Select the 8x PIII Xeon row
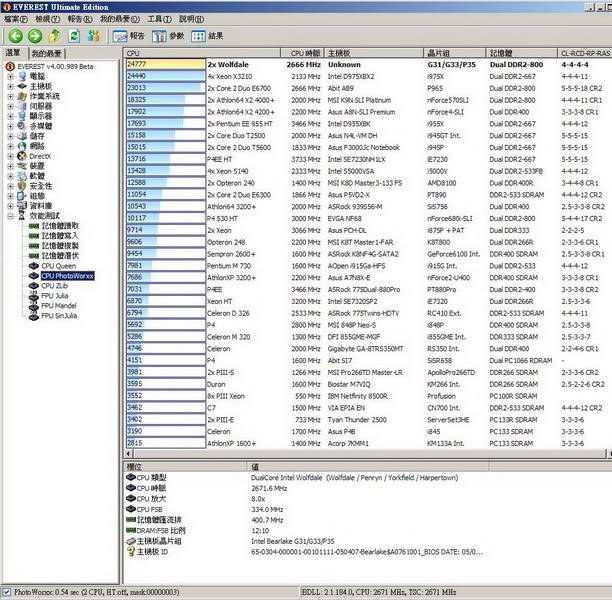The image size is (612, 600). 368,396
